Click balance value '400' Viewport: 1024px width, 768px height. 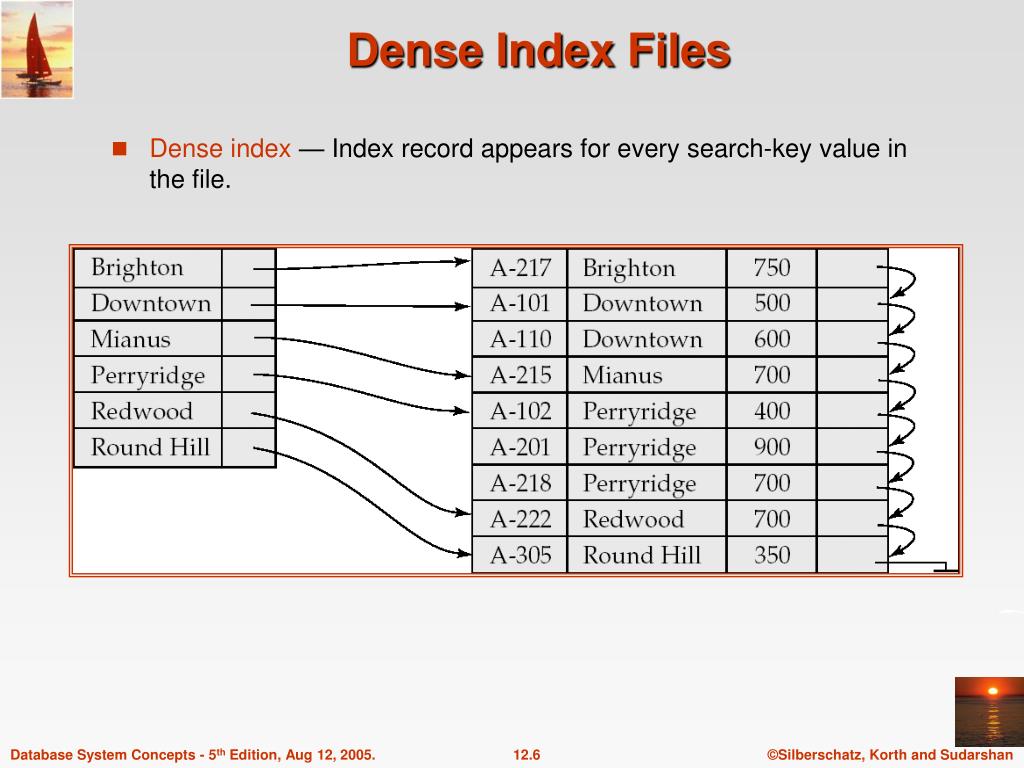pyautogui.click(x=772, y=411)
